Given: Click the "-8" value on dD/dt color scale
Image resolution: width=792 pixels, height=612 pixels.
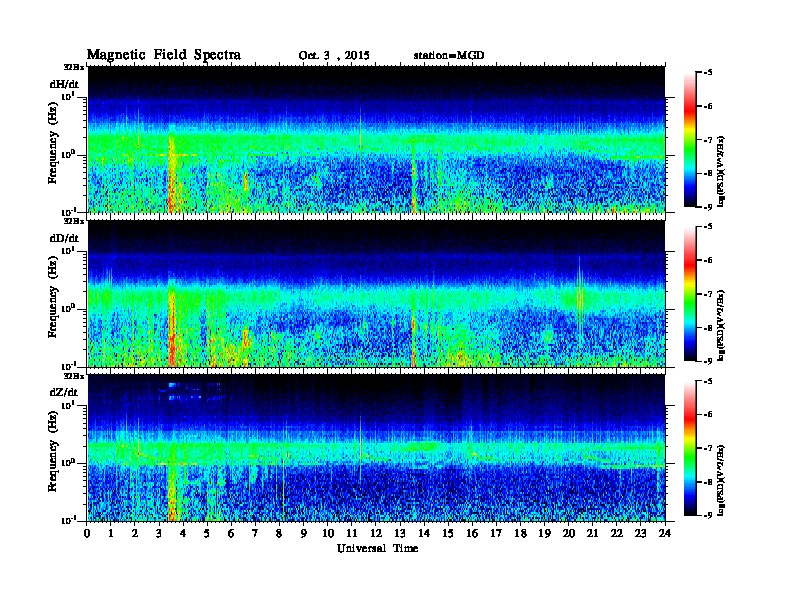Looking at the screenshot, I should coord(708,327).
